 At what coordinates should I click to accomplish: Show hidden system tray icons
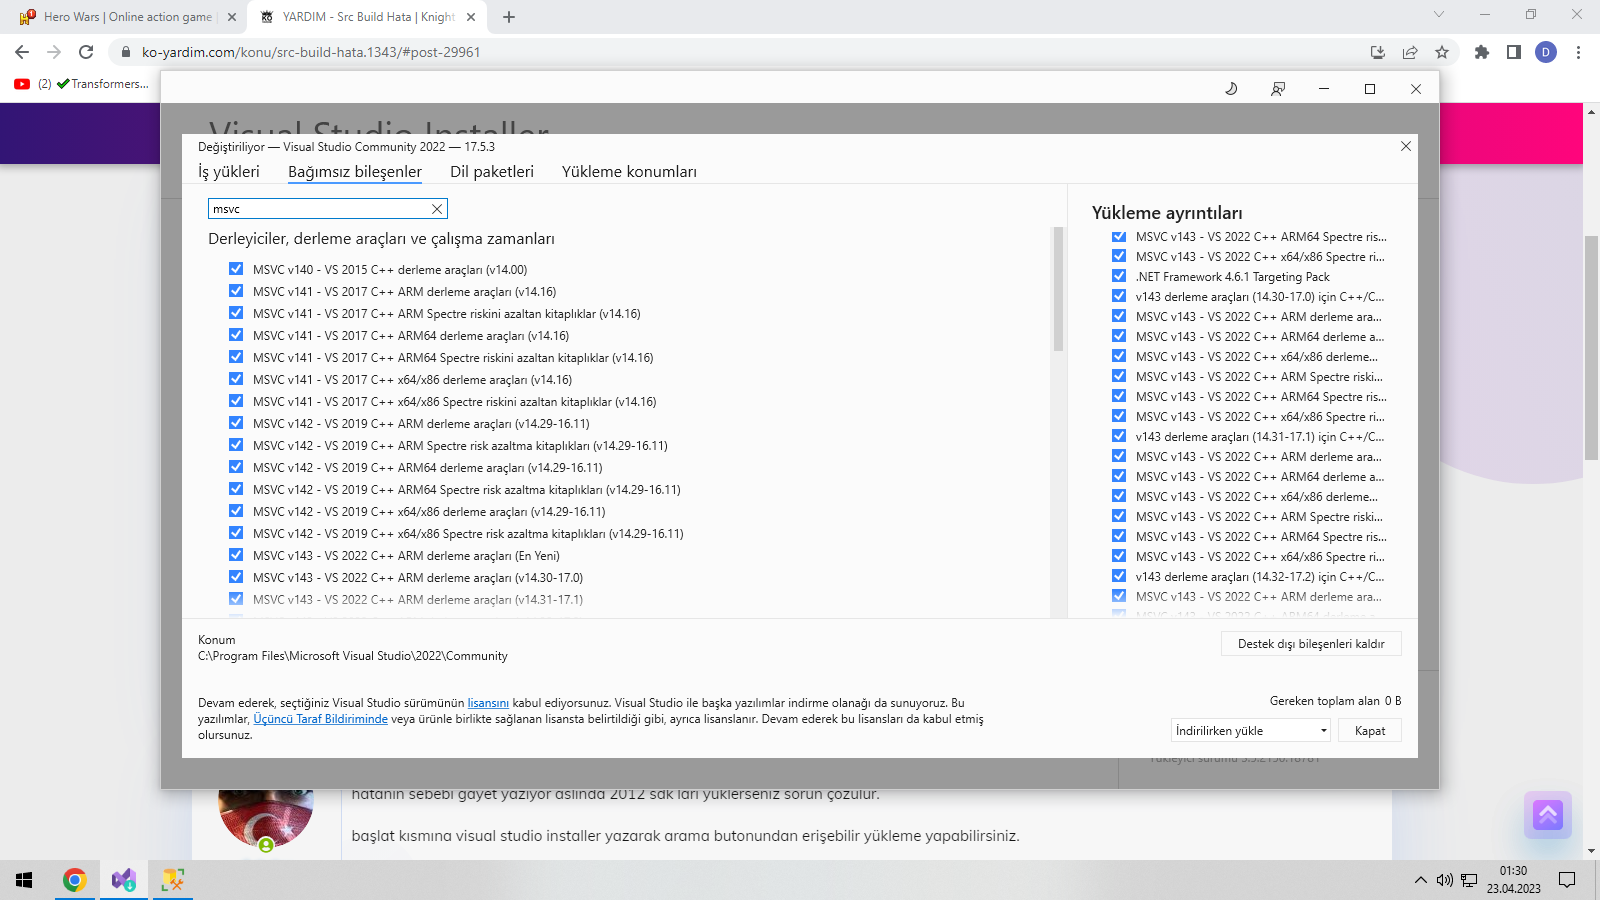click(1420, 880)
